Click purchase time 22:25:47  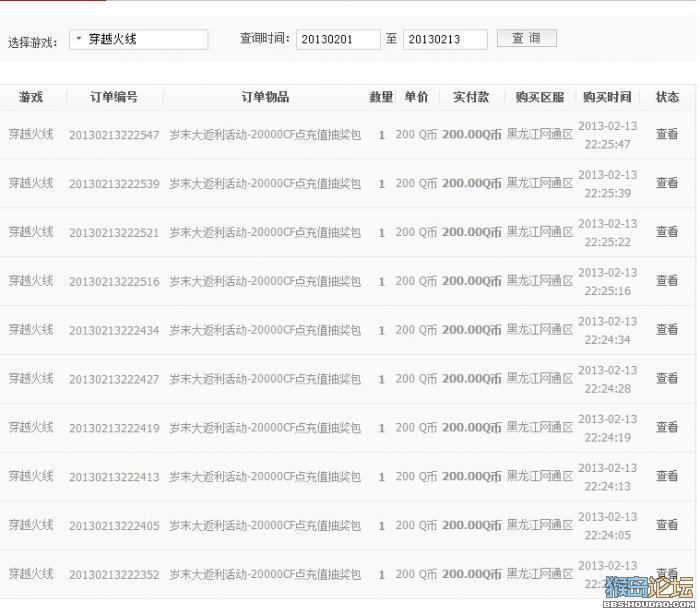(x=608, y=144)
